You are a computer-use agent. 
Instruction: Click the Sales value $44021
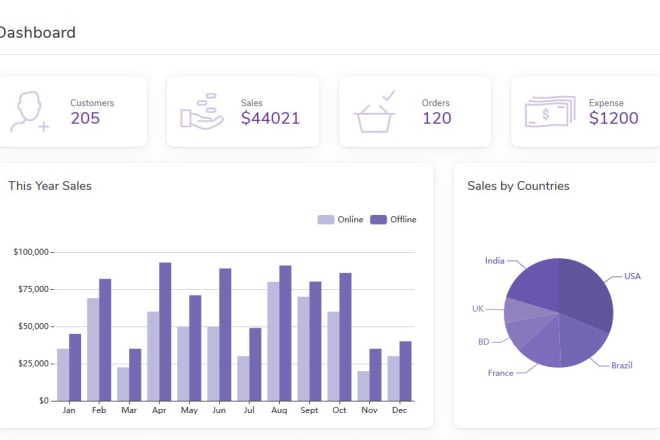[x=270, y=118]
